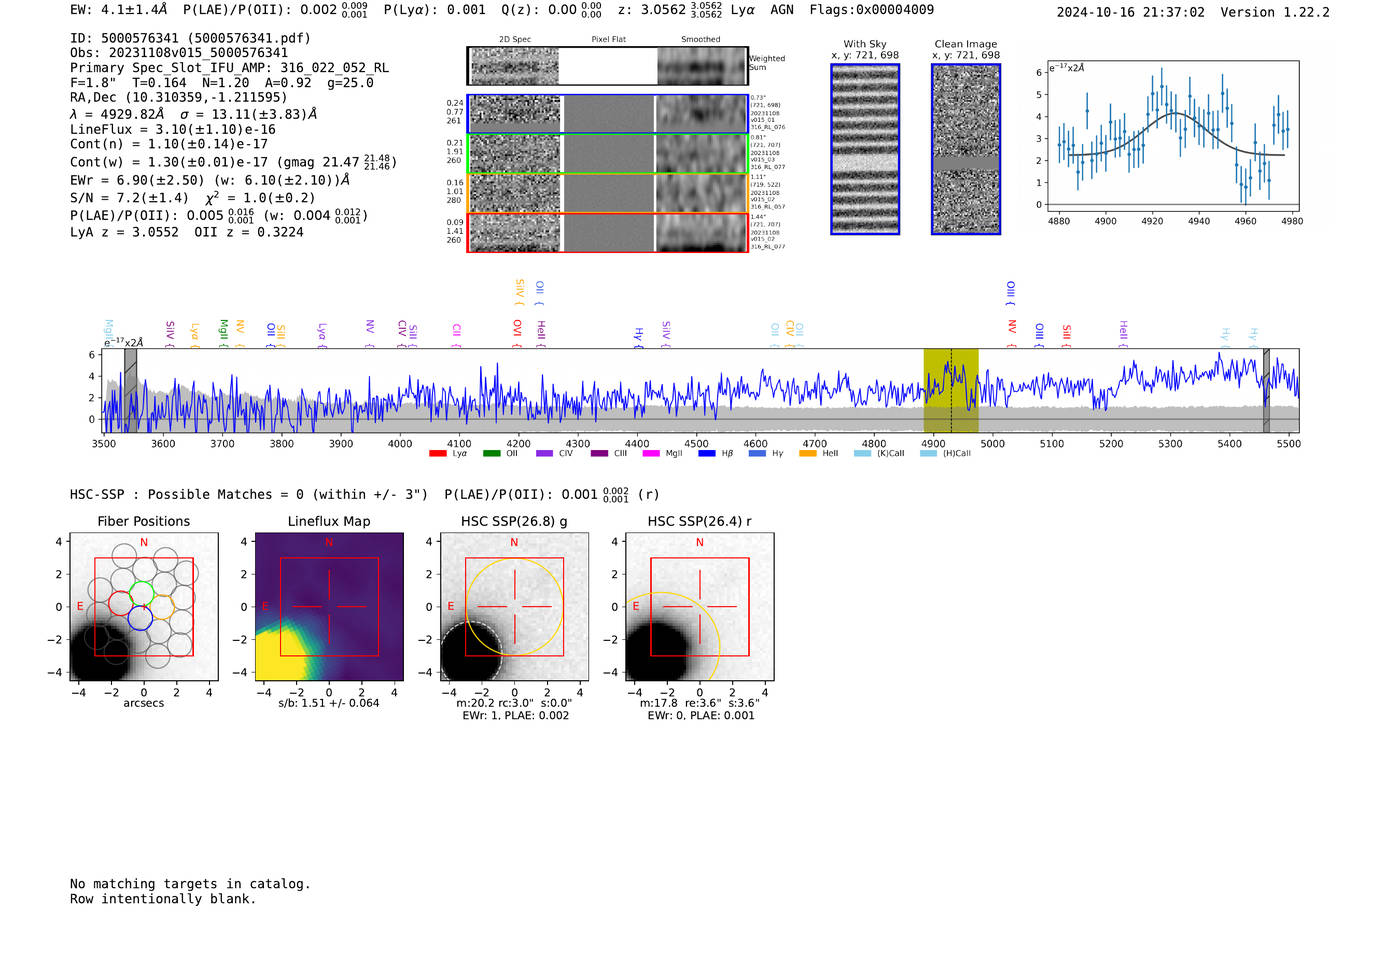Click the S/N = 7.2(±1.4) line

(x=193, y=198)
